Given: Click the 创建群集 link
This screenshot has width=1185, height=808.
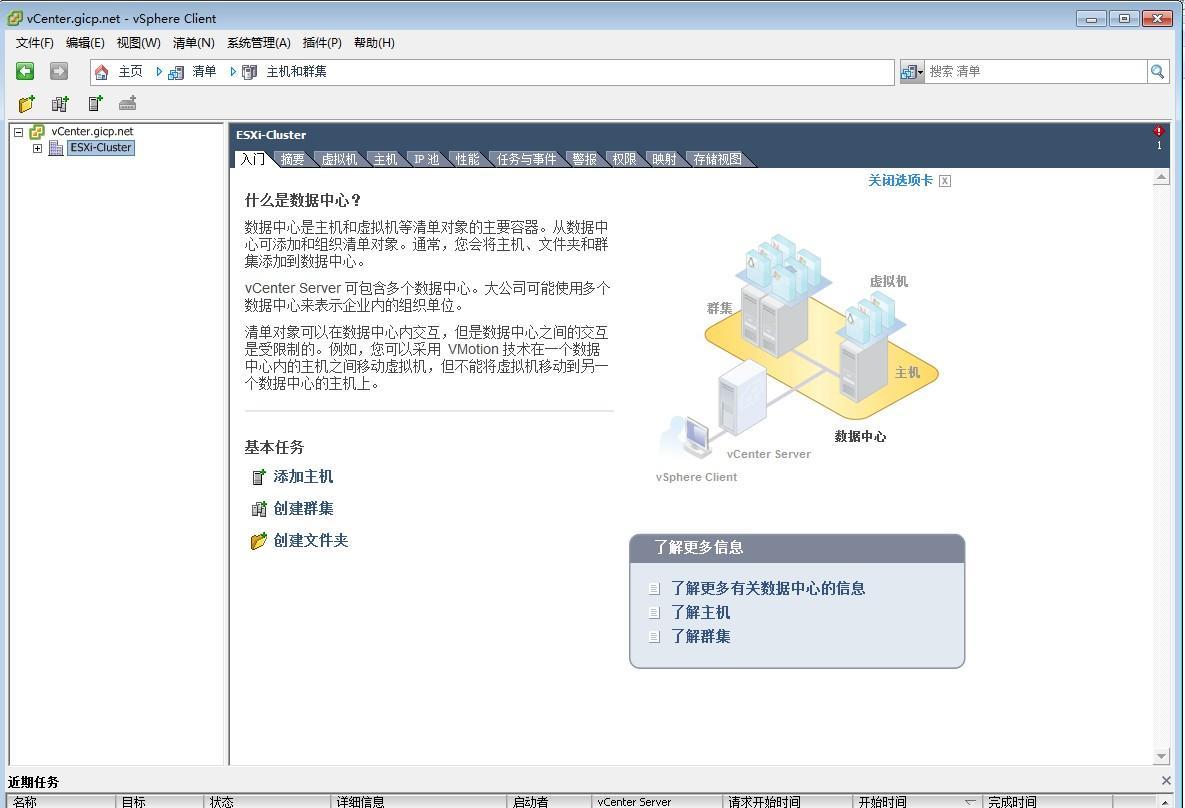Looking at the screenshot, I should click(303, 509).
